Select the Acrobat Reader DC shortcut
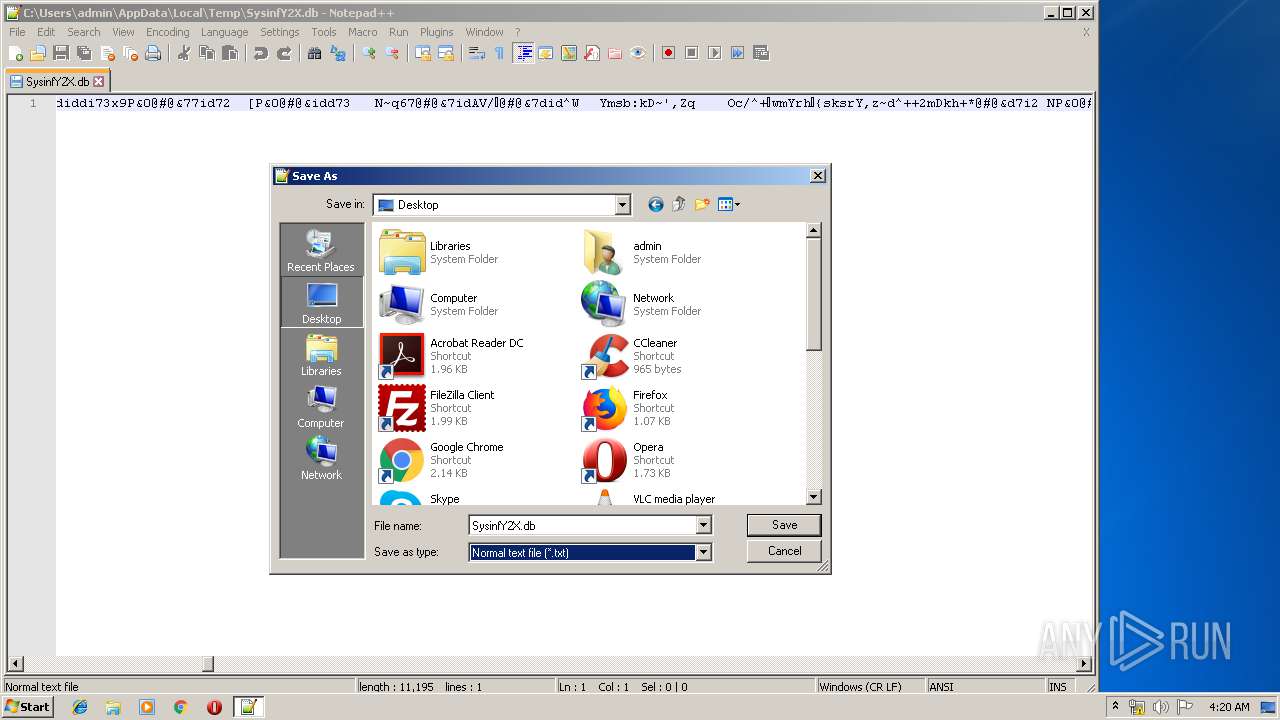1280x720 pixels. click(451, 356)
